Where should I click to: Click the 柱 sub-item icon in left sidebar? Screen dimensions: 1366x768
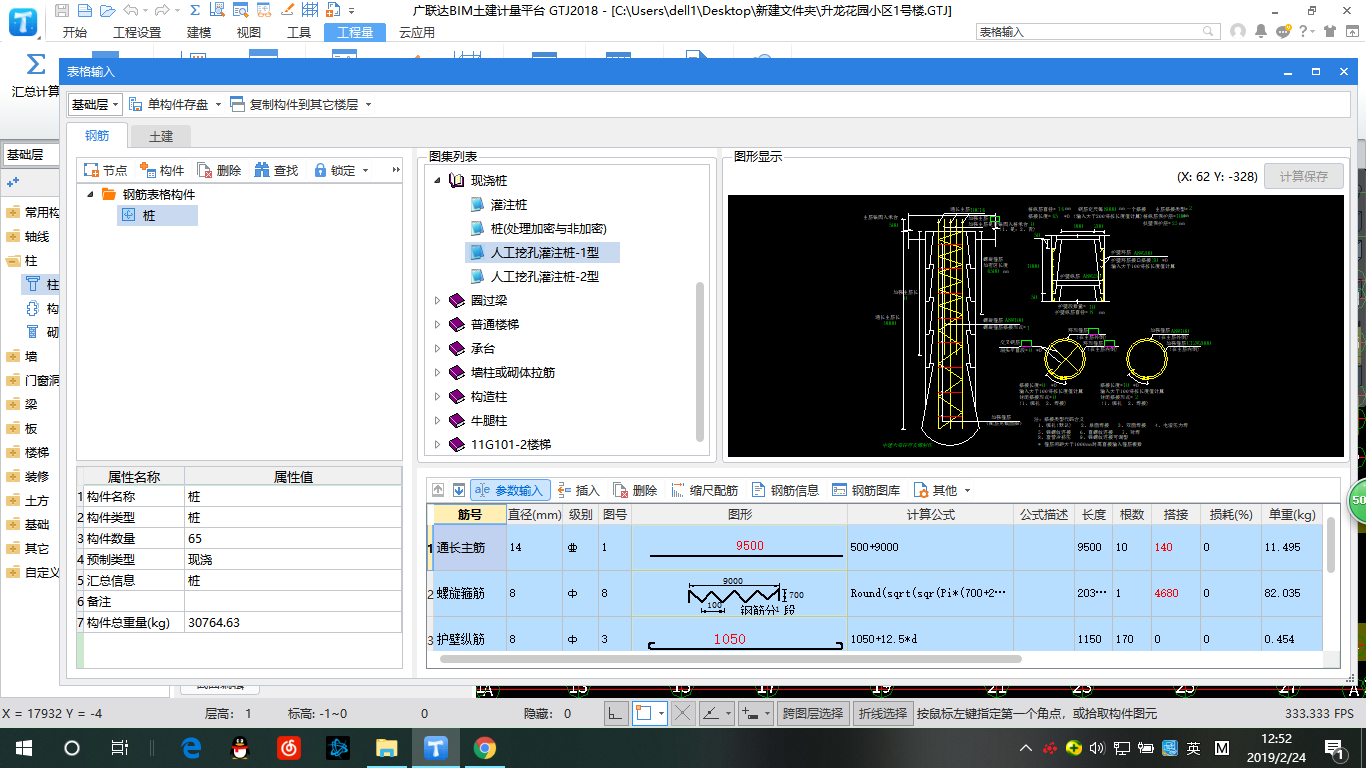[33, 285]
